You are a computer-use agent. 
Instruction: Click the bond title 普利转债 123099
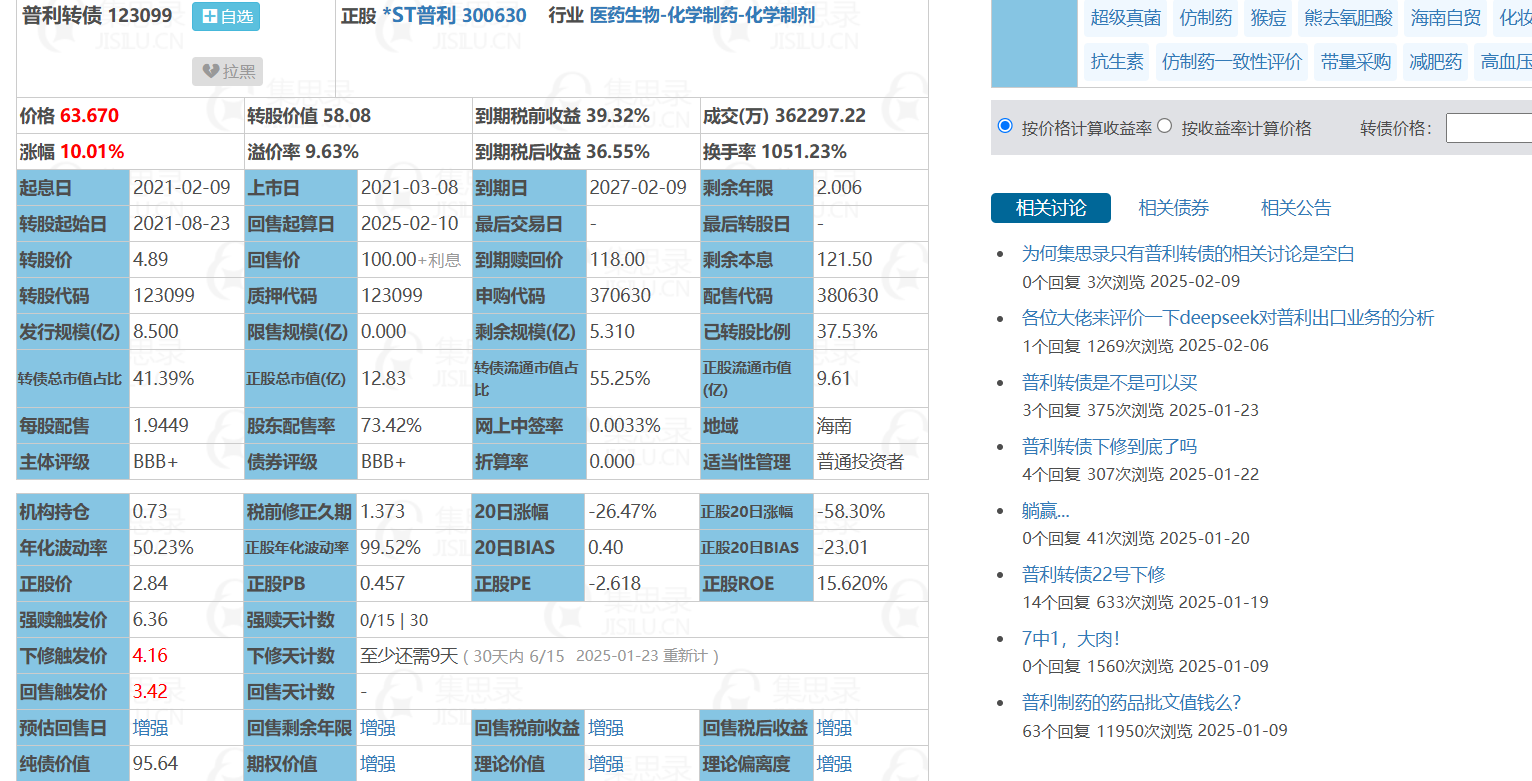(98, 16)
